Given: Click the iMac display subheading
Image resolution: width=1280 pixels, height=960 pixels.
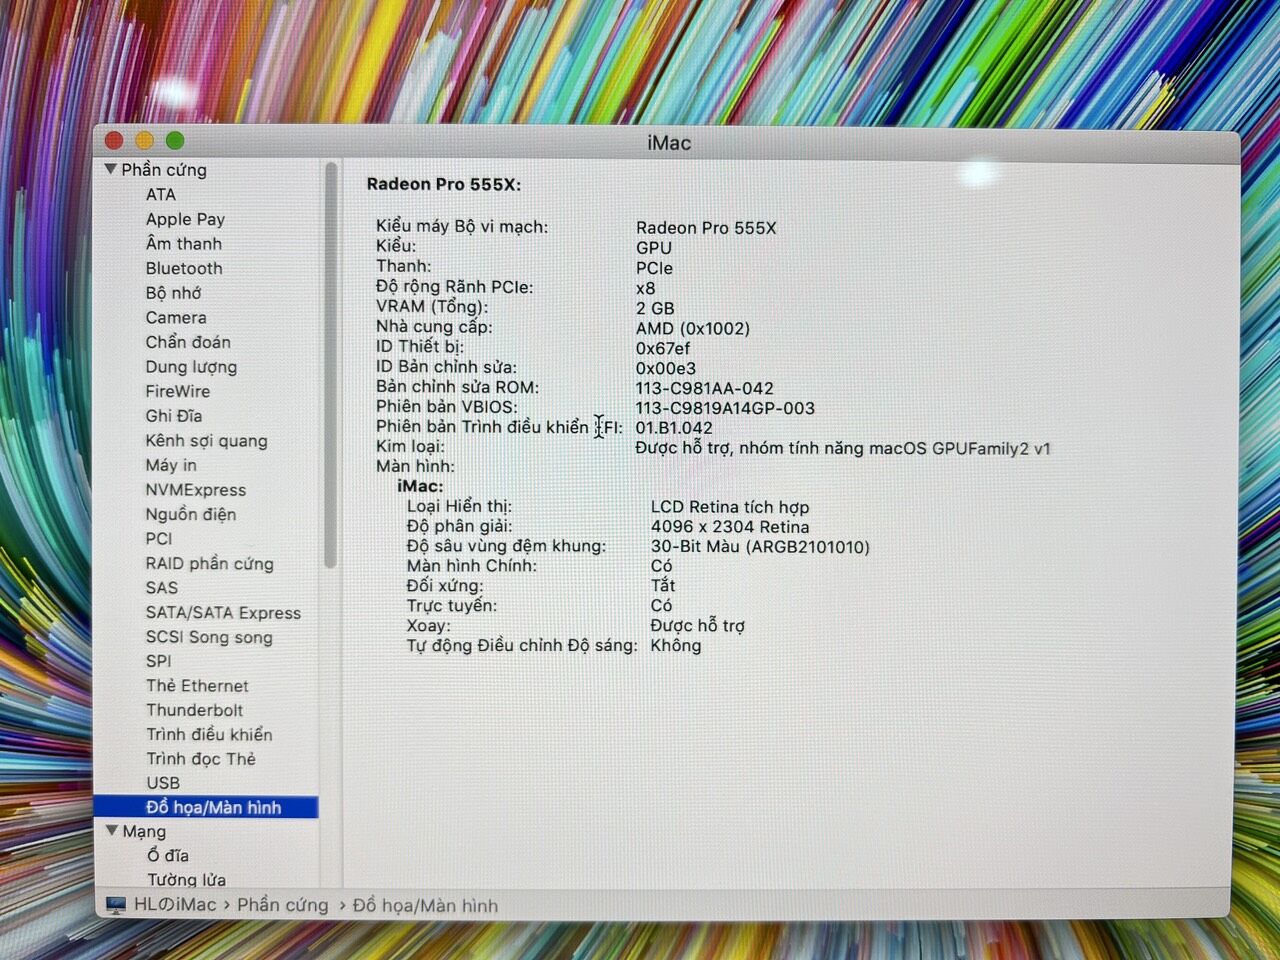Looking at the screenshot, I should 420,486.
